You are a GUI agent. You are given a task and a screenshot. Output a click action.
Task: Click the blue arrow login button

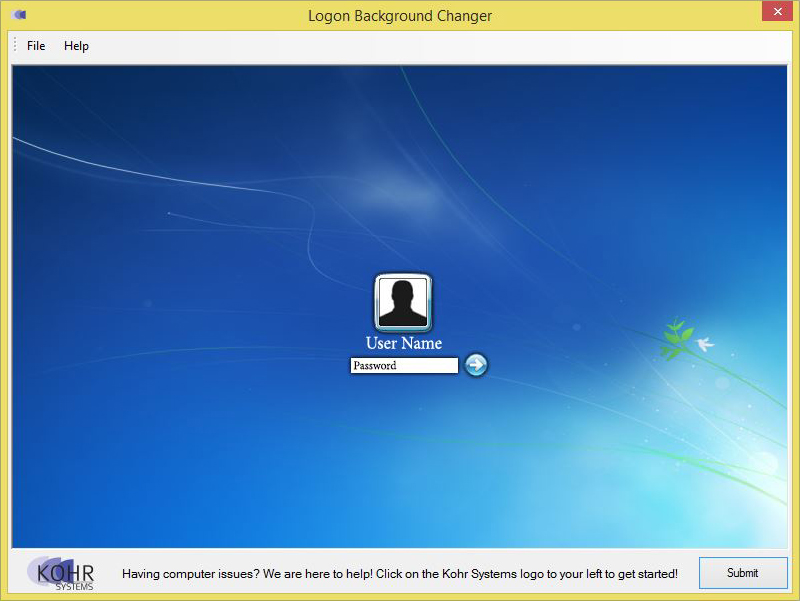point(476,365)
